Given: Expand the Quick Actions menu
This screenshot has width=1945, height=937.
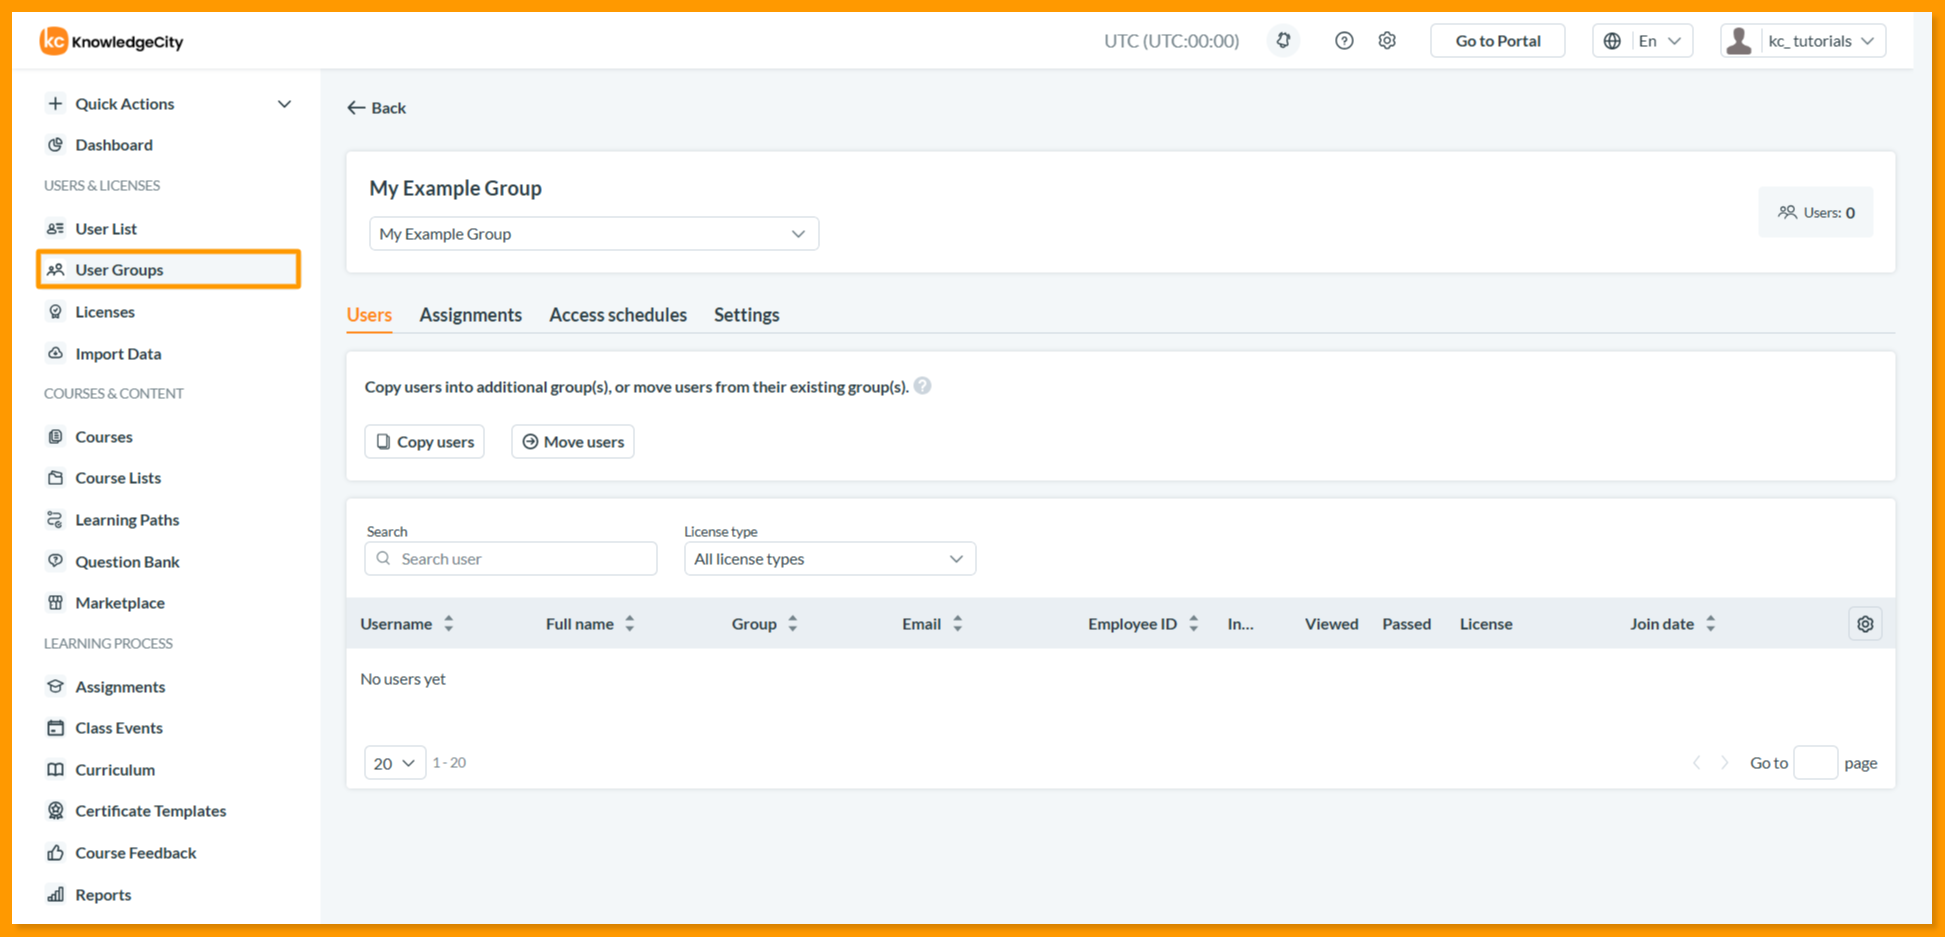Looking at the screenshot, I should coord(169,104).
